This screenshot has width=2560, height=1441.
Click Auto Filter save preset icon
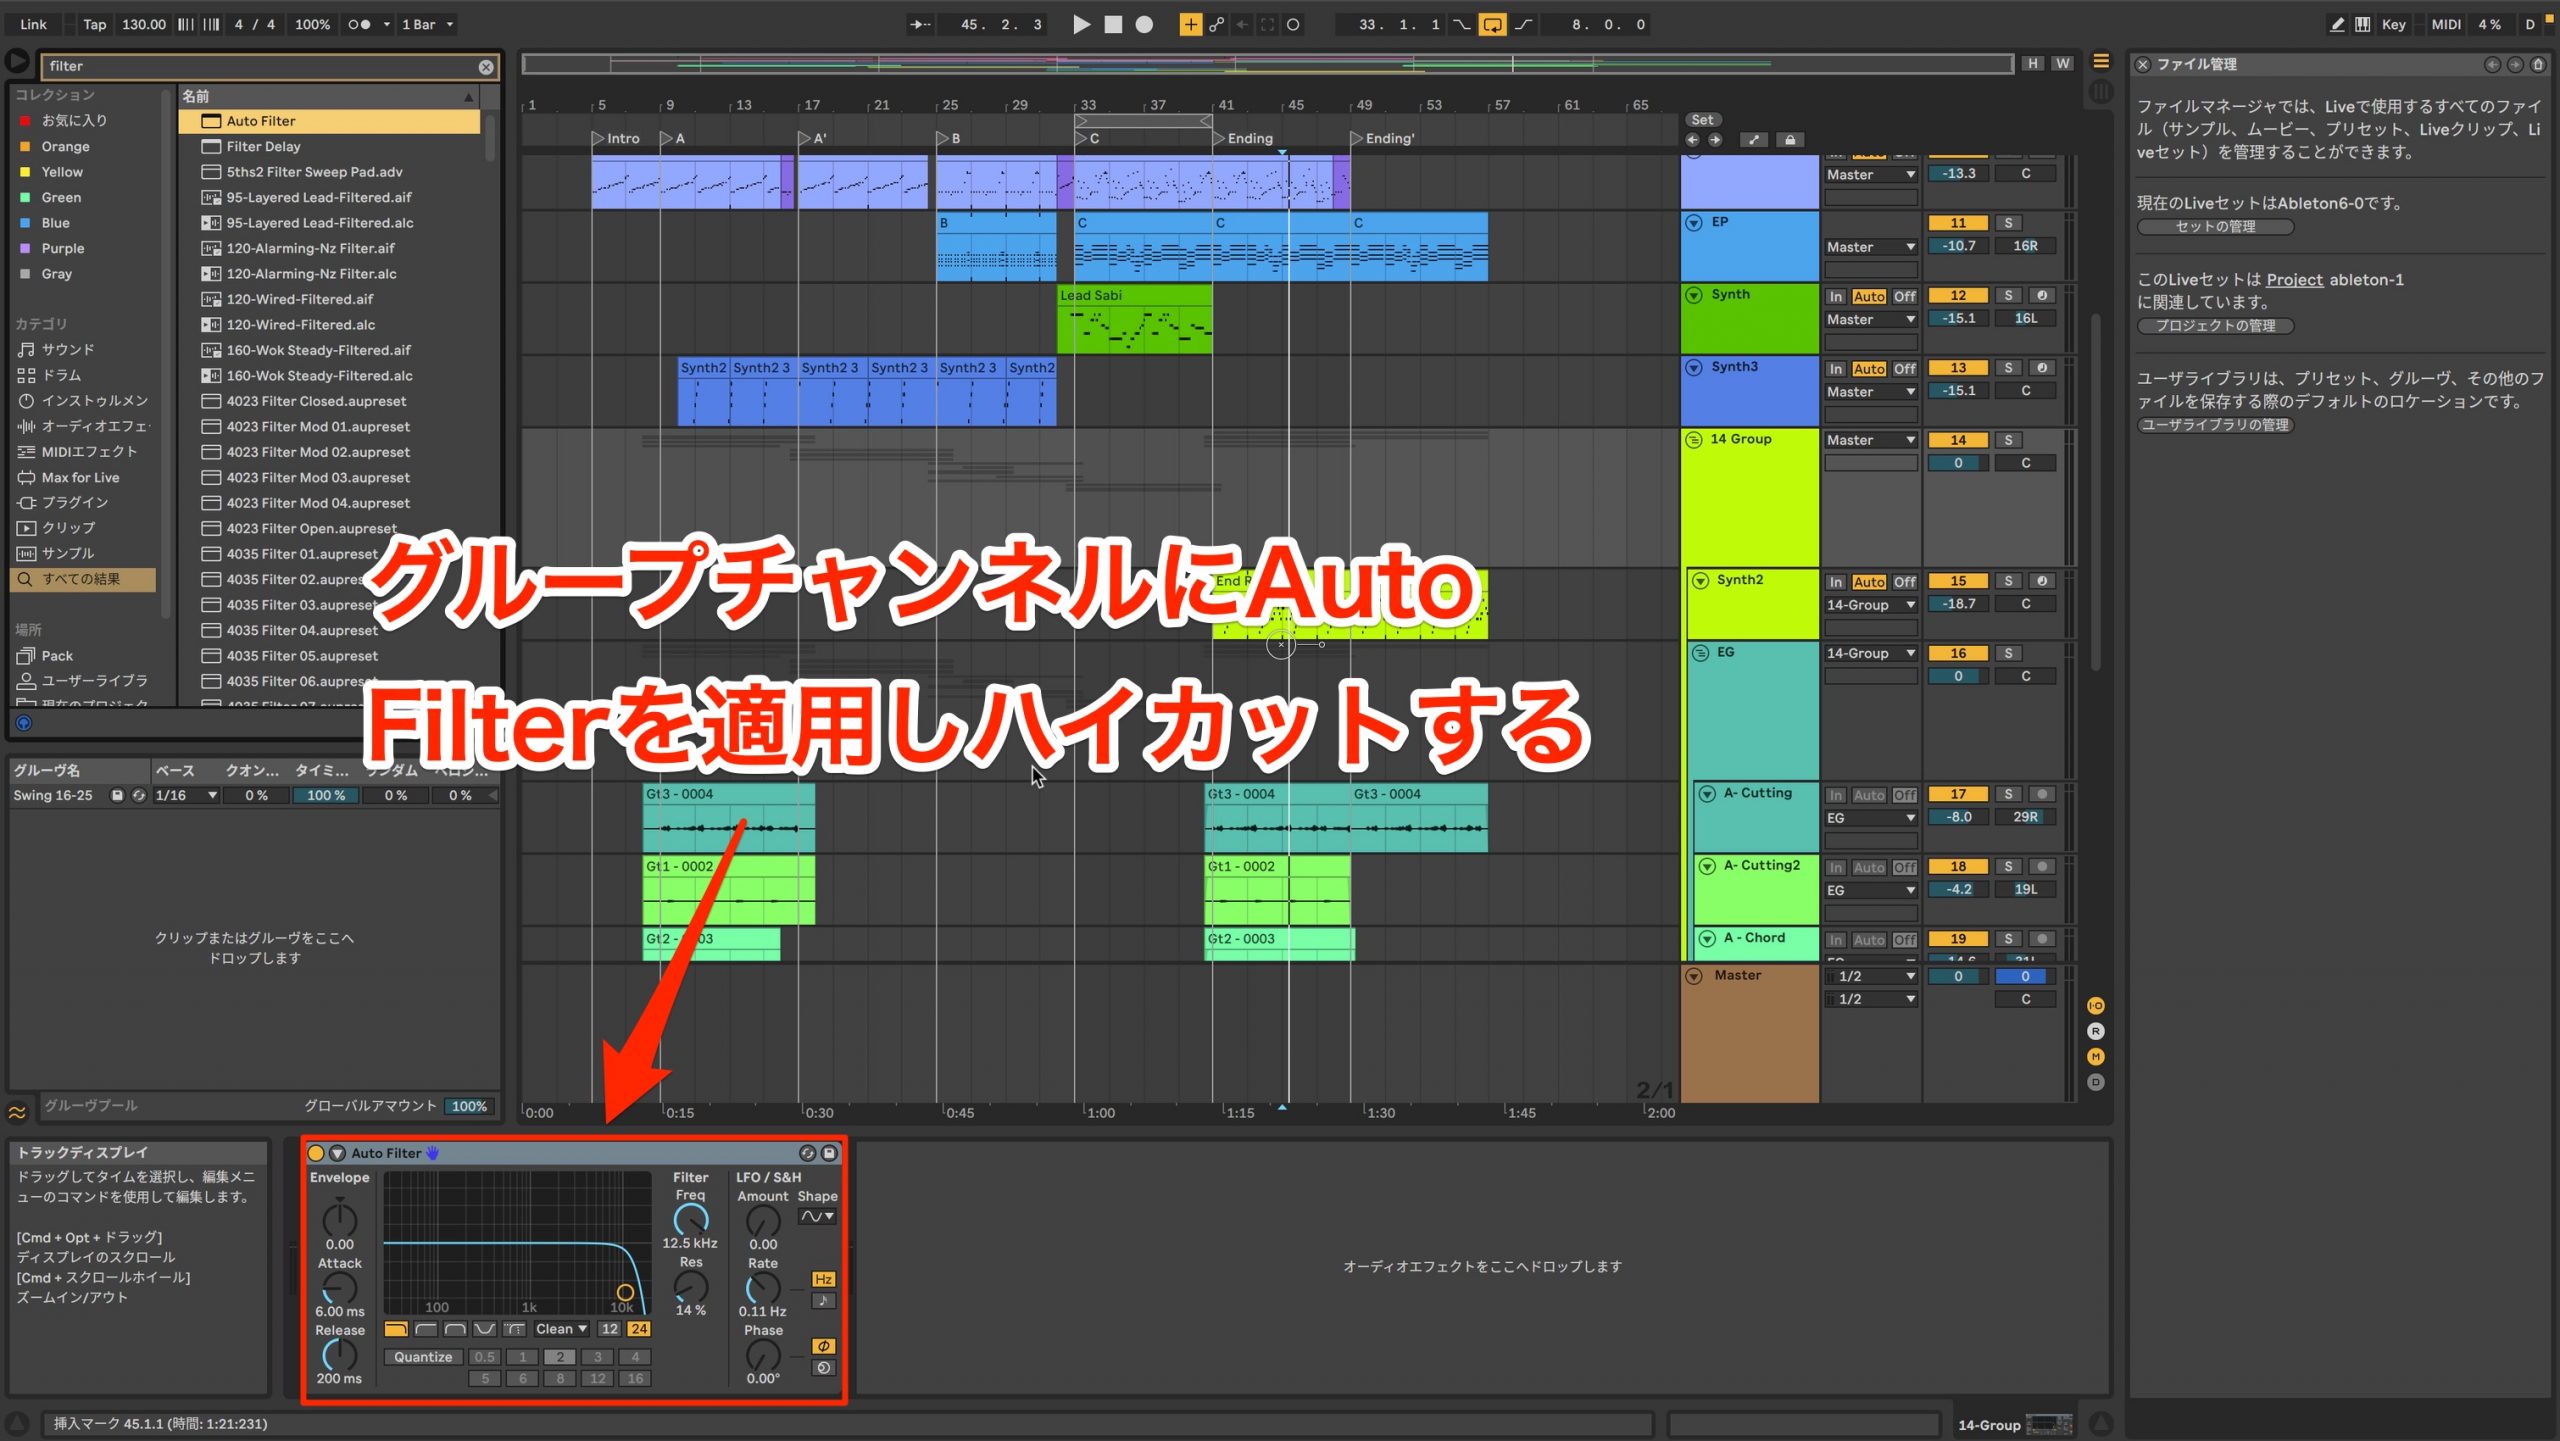(829, 1153)
